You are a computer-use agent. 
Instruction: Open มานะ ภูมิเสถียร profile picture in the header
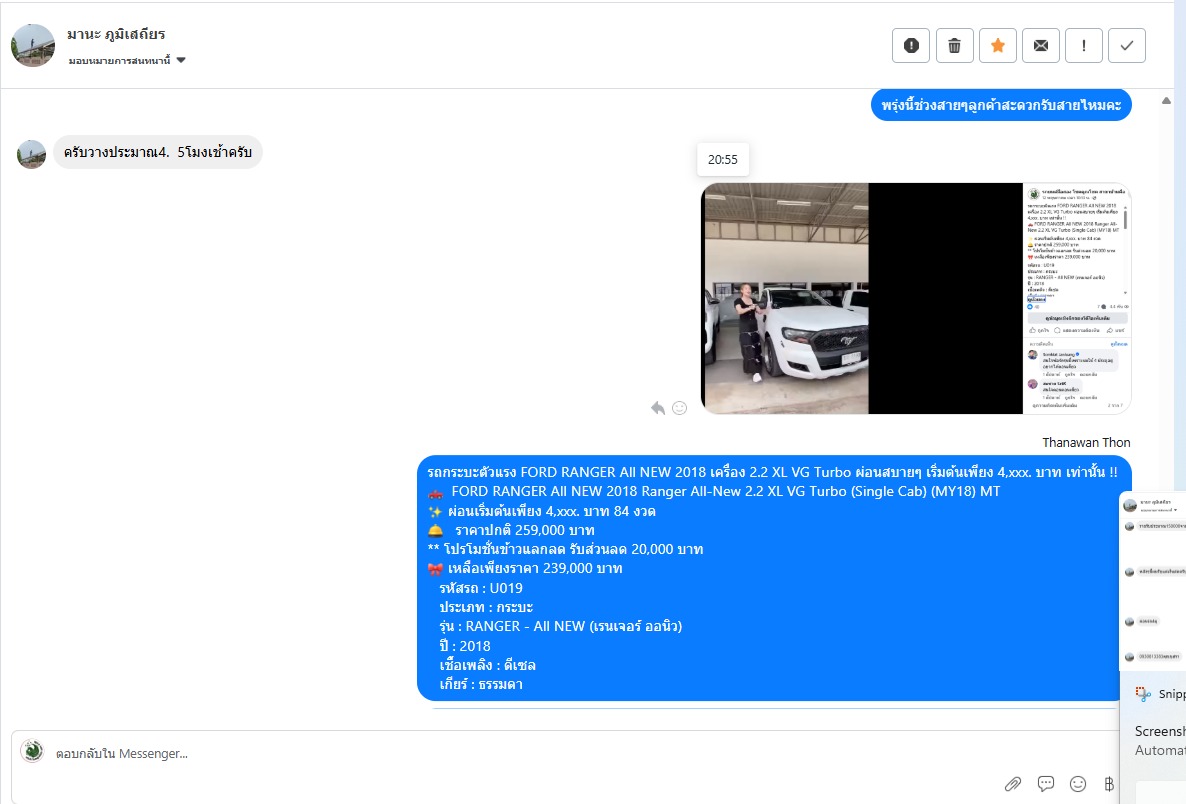(33, 45)
